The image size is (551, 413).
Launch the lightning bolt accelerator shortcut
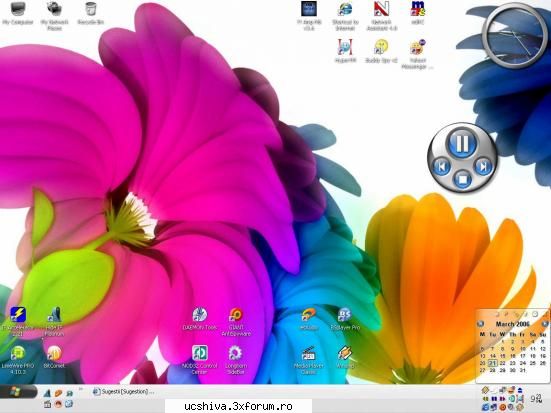18,321
